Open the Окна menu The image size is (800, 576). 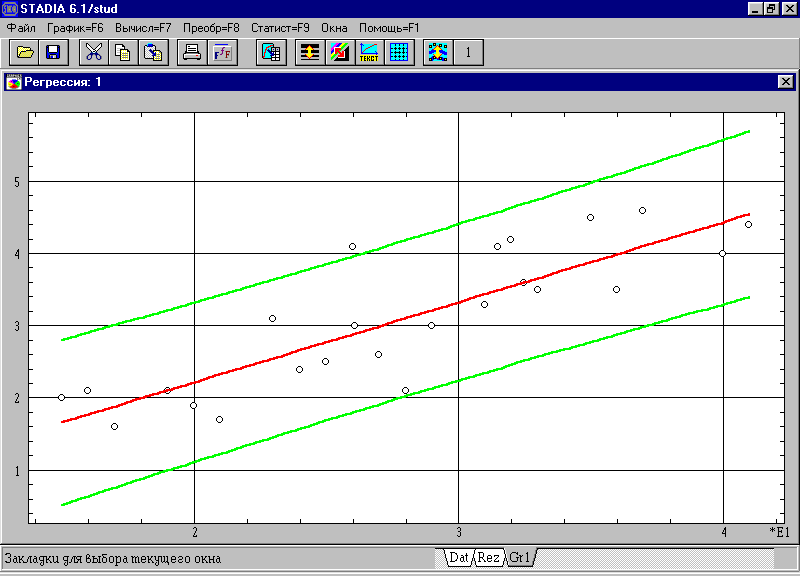pyautogui.click(x=334, y=28)
